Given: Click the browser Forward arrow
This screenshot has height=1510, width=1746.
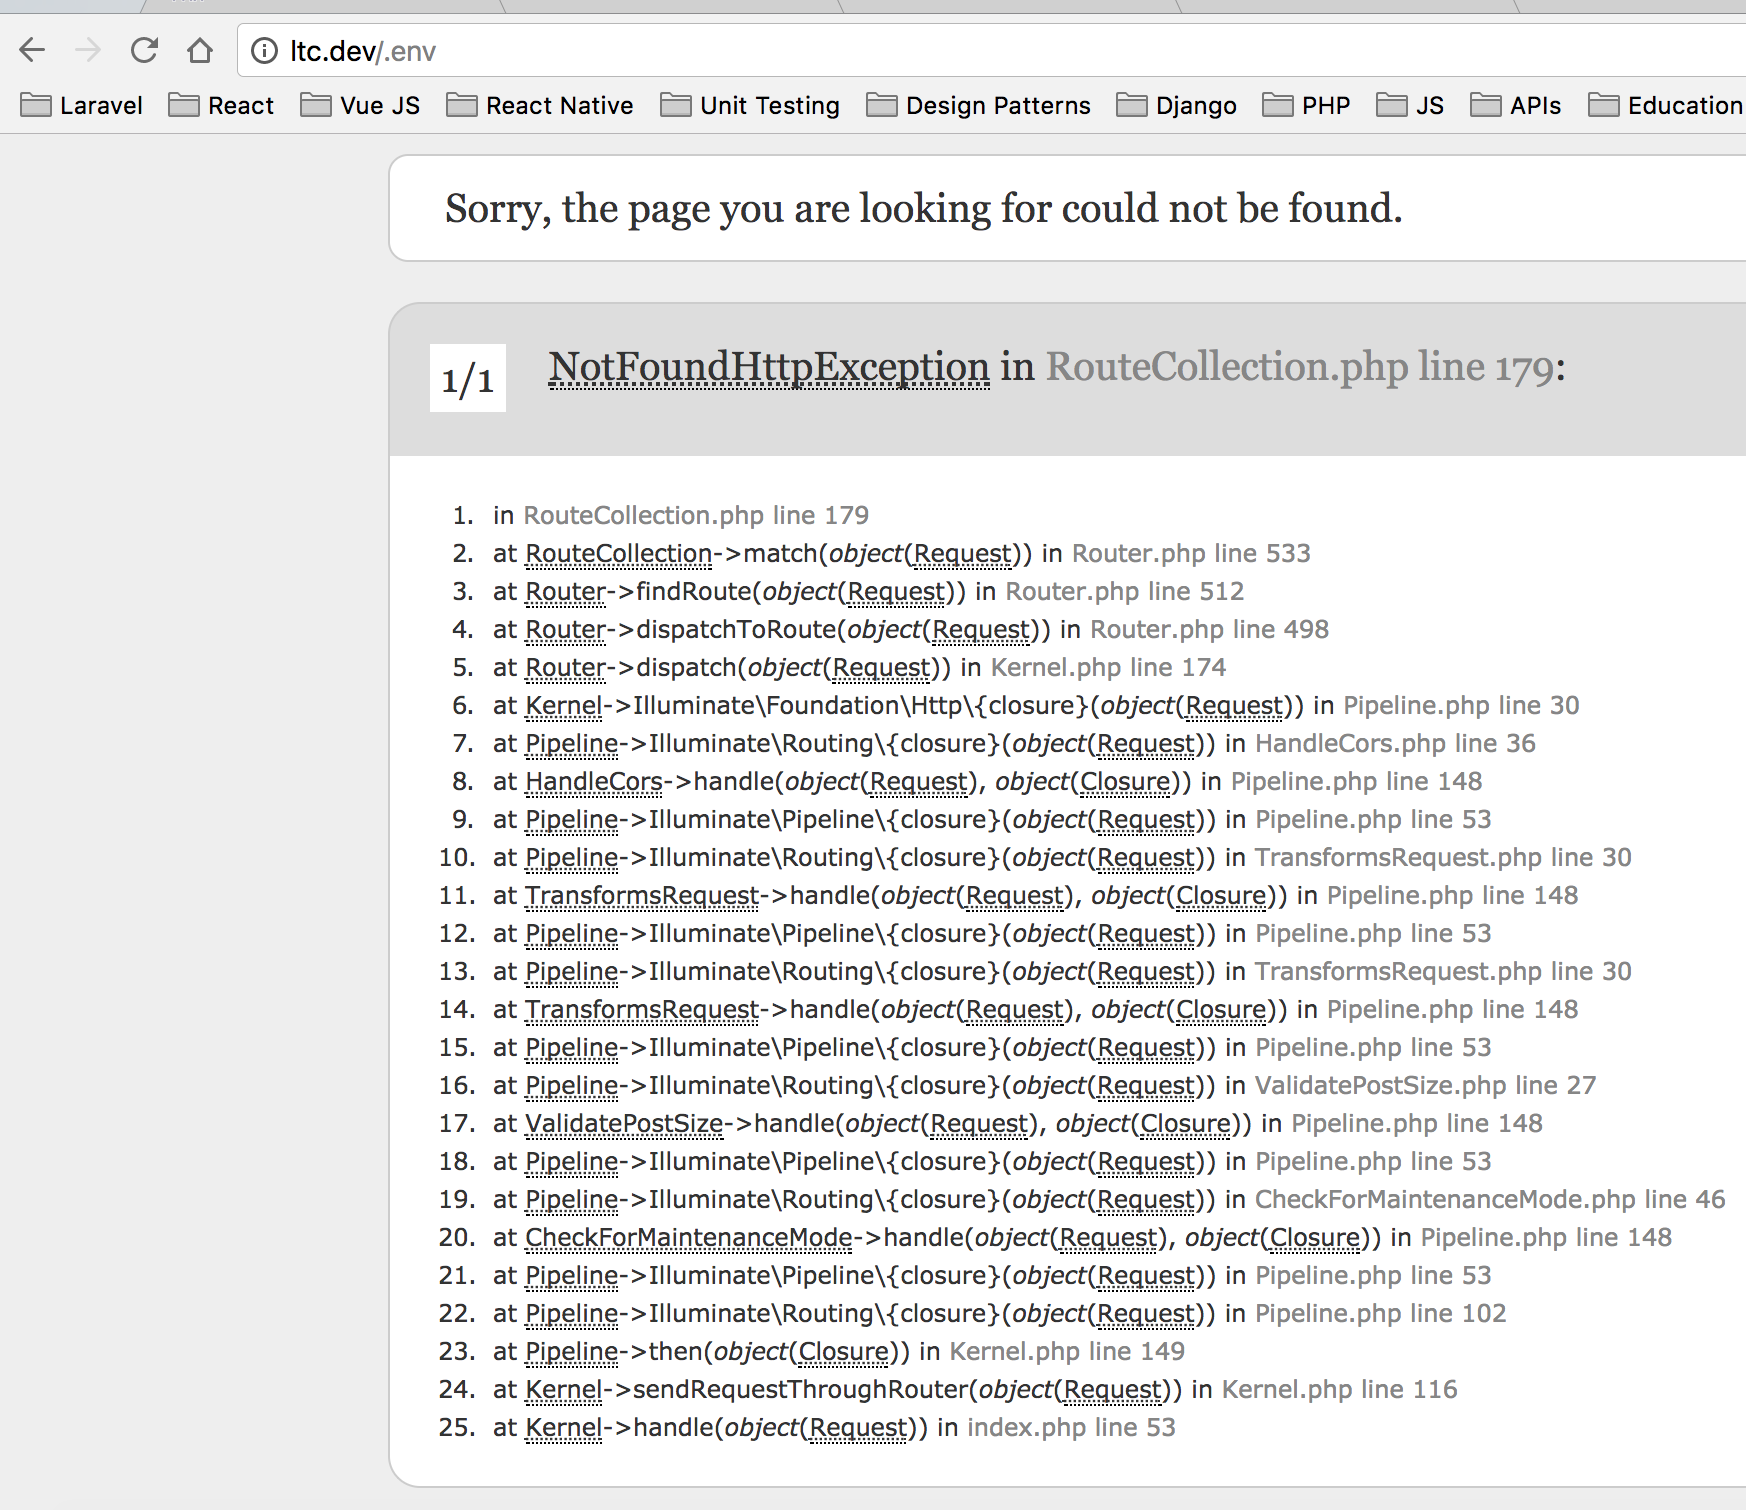Looking at the screenshot, I should click(88, 50).
